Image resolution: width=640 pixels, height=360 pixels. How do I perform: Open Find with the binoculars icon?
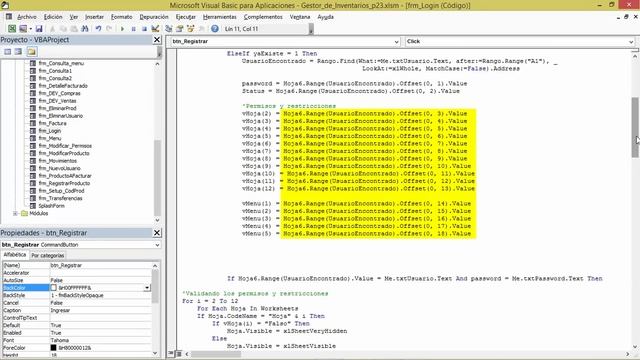pos(85,29)
